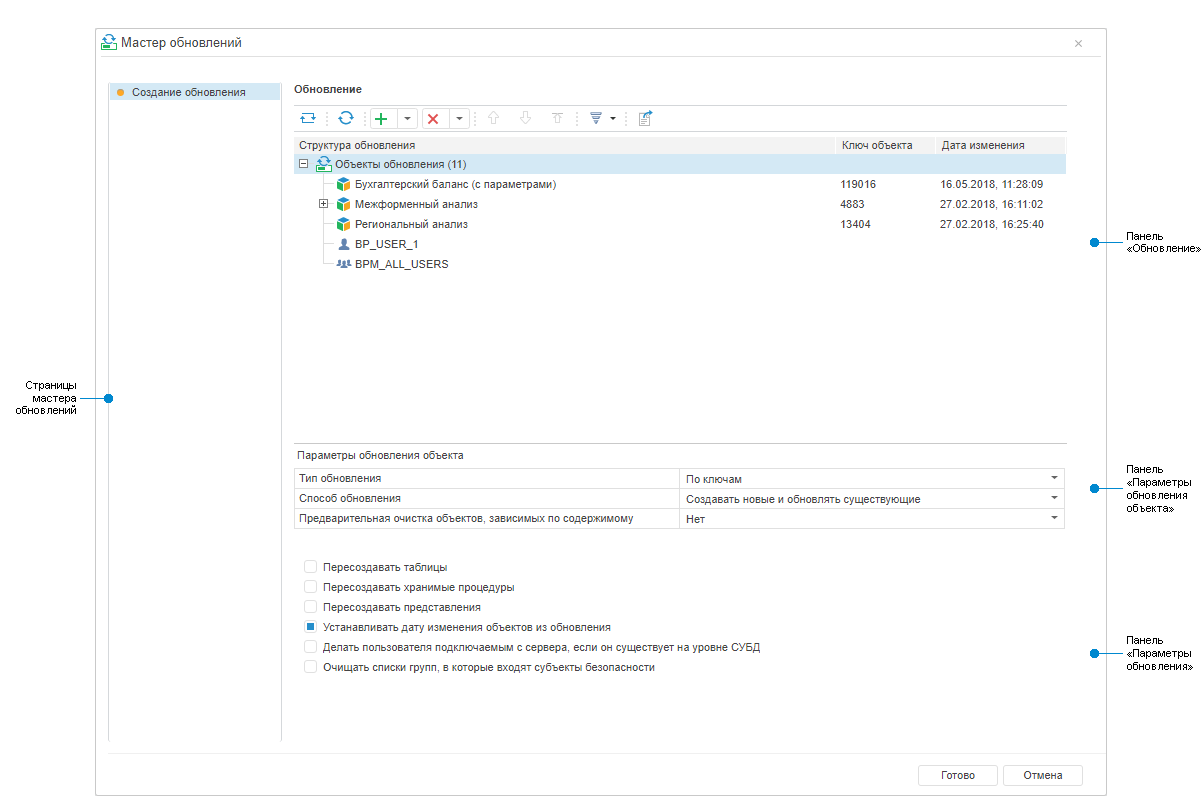Click the Отмена button
This screenshot has height=796, width=1201.
(x=1042, y=775)
